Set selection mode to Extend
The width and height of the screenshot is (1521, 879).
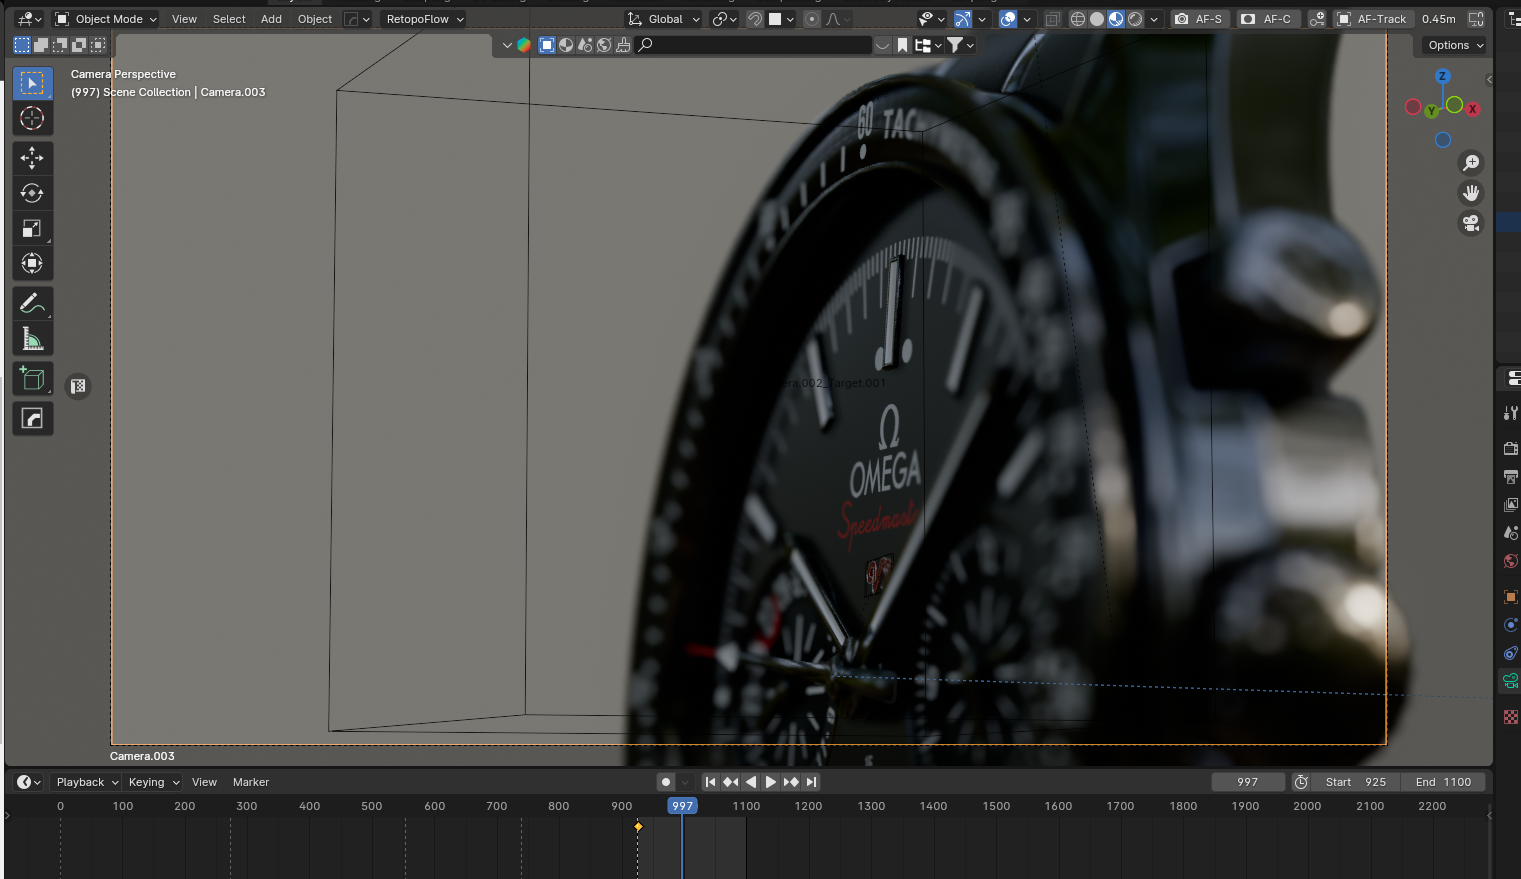tap(41, 45)
